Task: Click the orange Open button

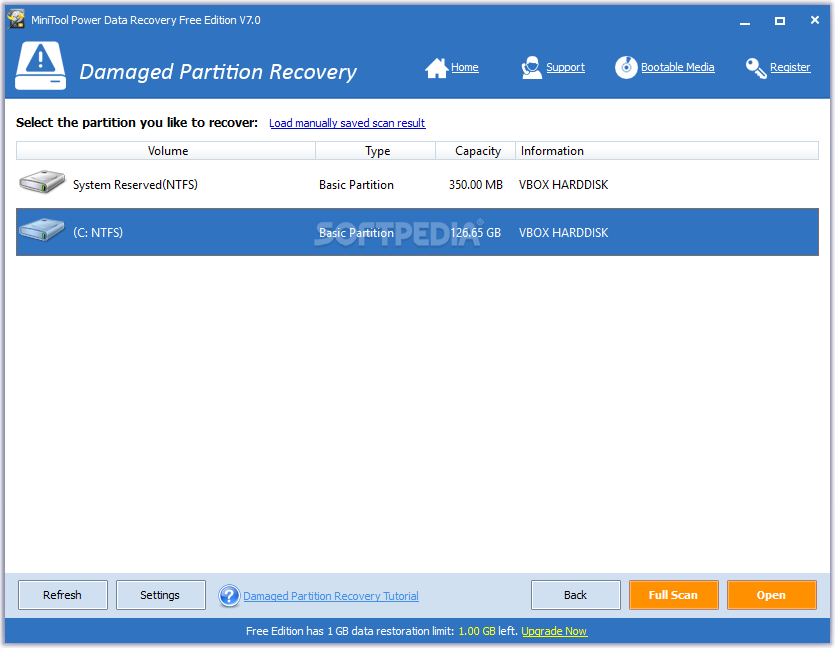Action: (772, 595)
